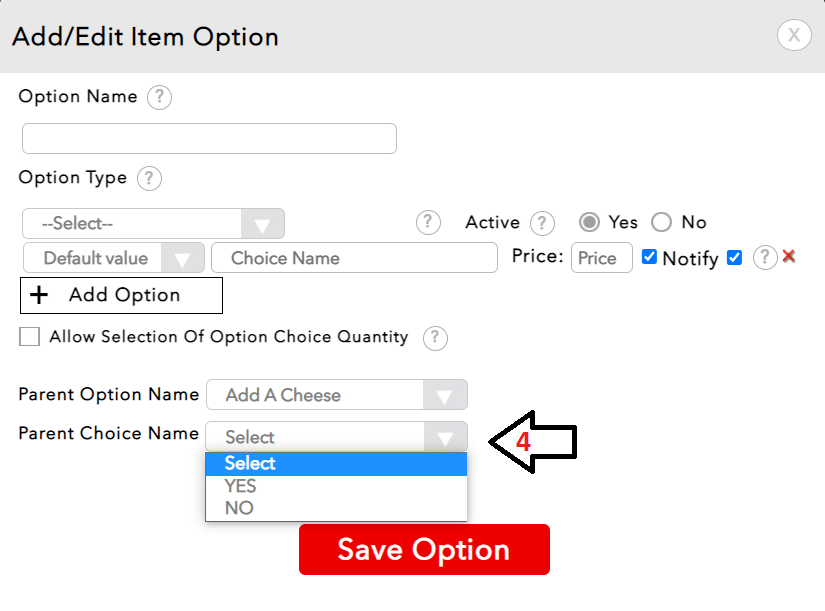
Task: Delete the choice row with red X
Action: coord(789,257)
